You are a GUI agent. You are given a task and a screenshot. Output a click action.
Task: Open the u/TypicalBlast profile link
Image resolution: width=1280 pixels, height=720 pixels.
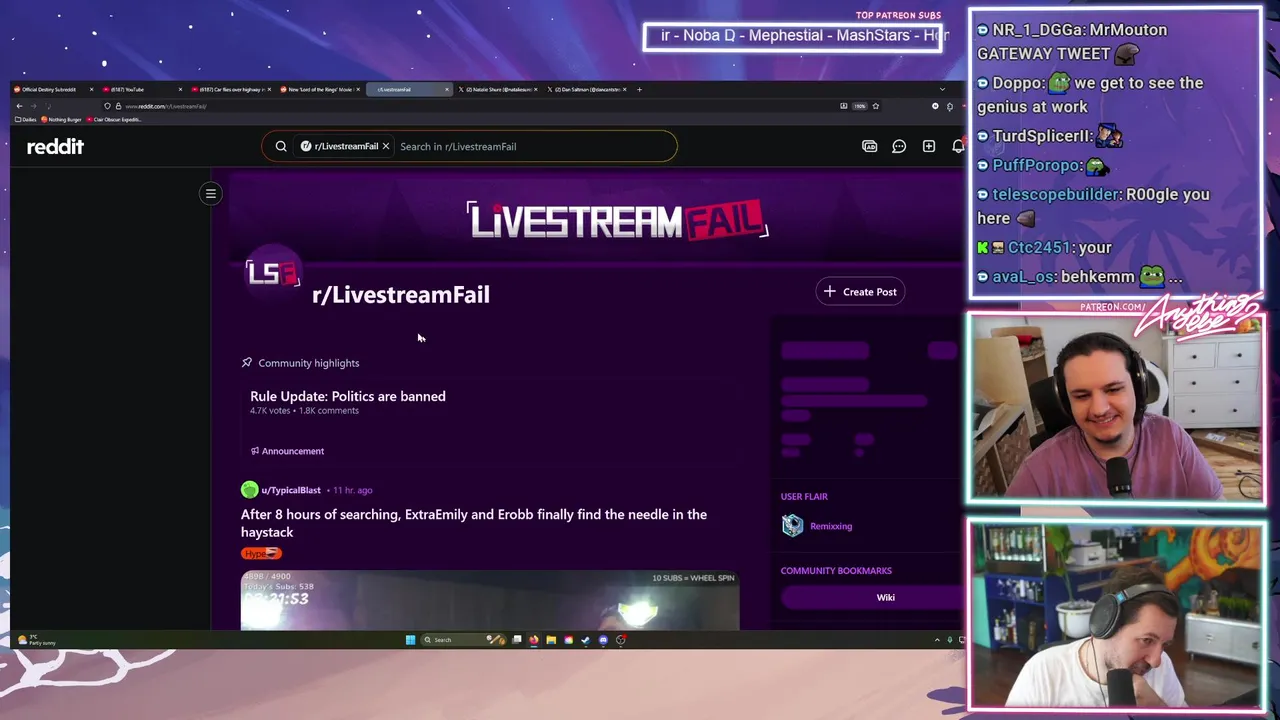(291, 490)
